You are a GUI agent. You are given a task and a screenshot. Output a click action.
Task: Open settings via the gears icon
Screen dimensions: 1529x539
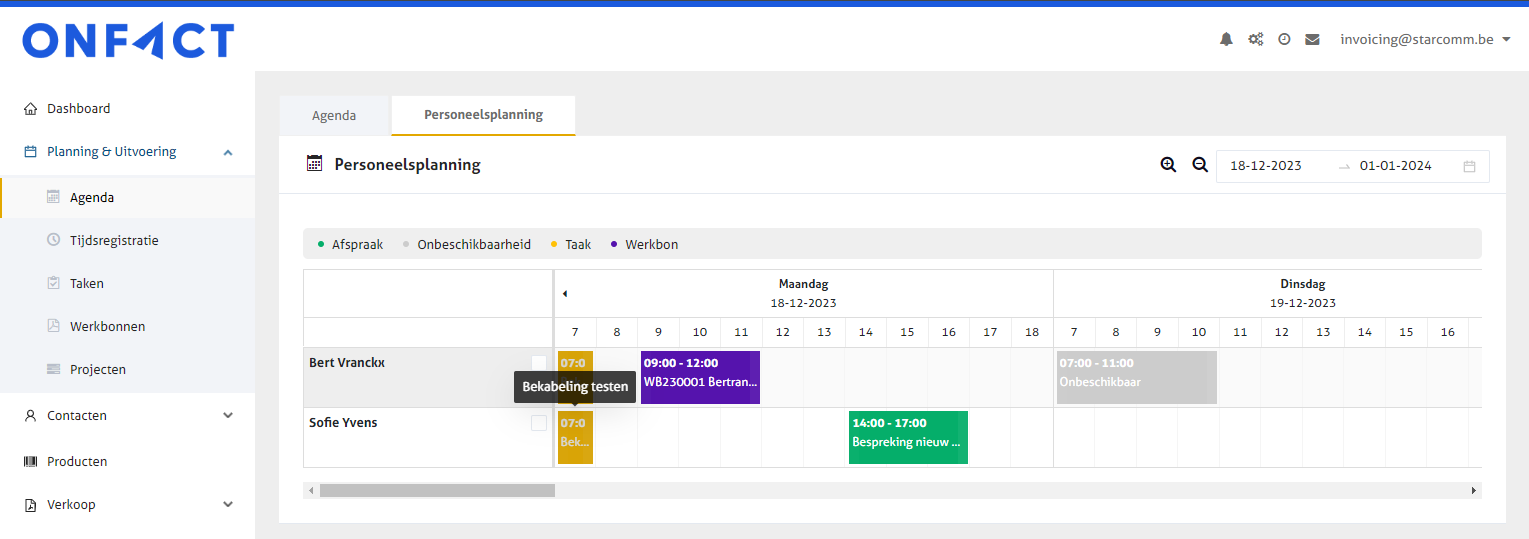(1255, 40)
